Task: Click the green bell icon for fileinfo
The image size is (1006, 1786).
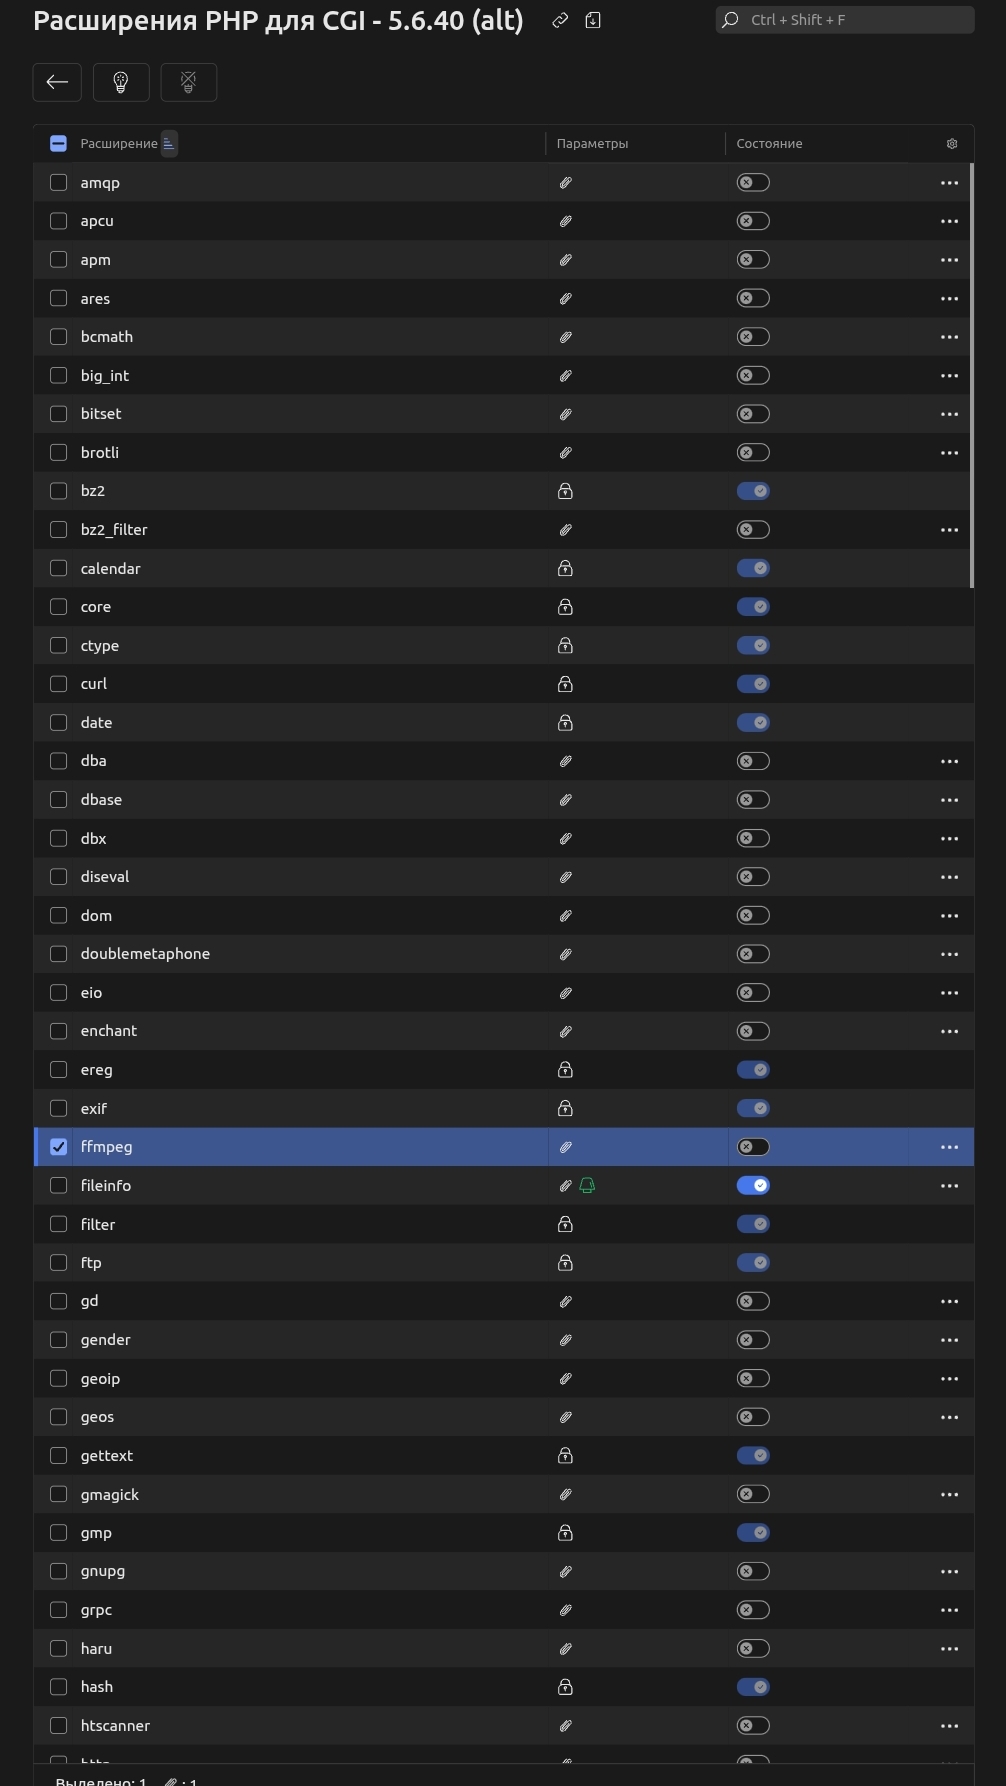Action: 587,1186
